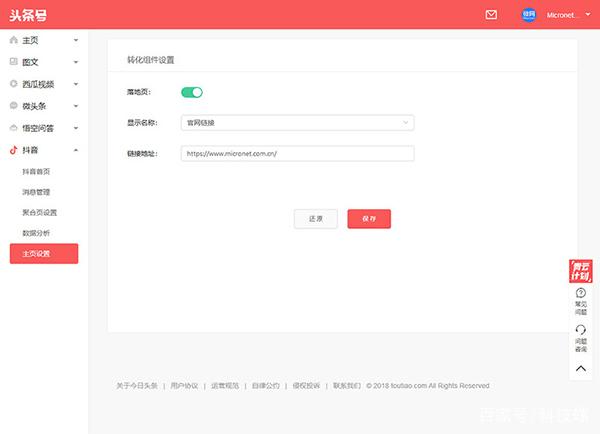Expand the 图文 menu arrow
Viewport: 600px width, 434px height.
[x=76, y=62]
